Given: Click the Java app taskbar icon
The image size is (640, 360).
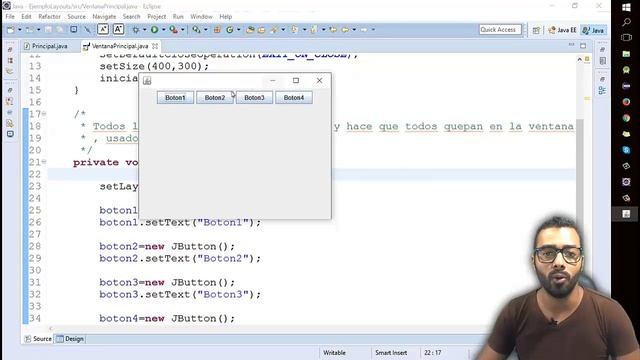Looking at the screenshot, I should pyautogui.click(x=626, y=214).
